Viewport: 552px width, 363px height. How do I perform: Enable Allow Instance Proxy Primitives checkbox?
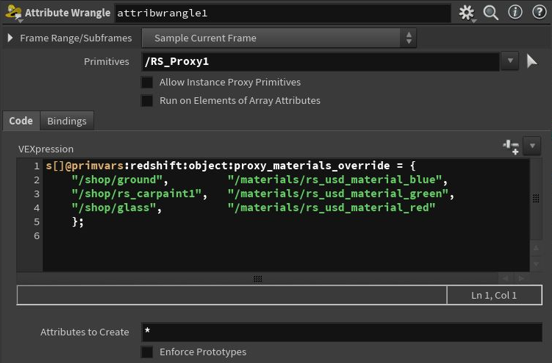[x=147, y=82]
